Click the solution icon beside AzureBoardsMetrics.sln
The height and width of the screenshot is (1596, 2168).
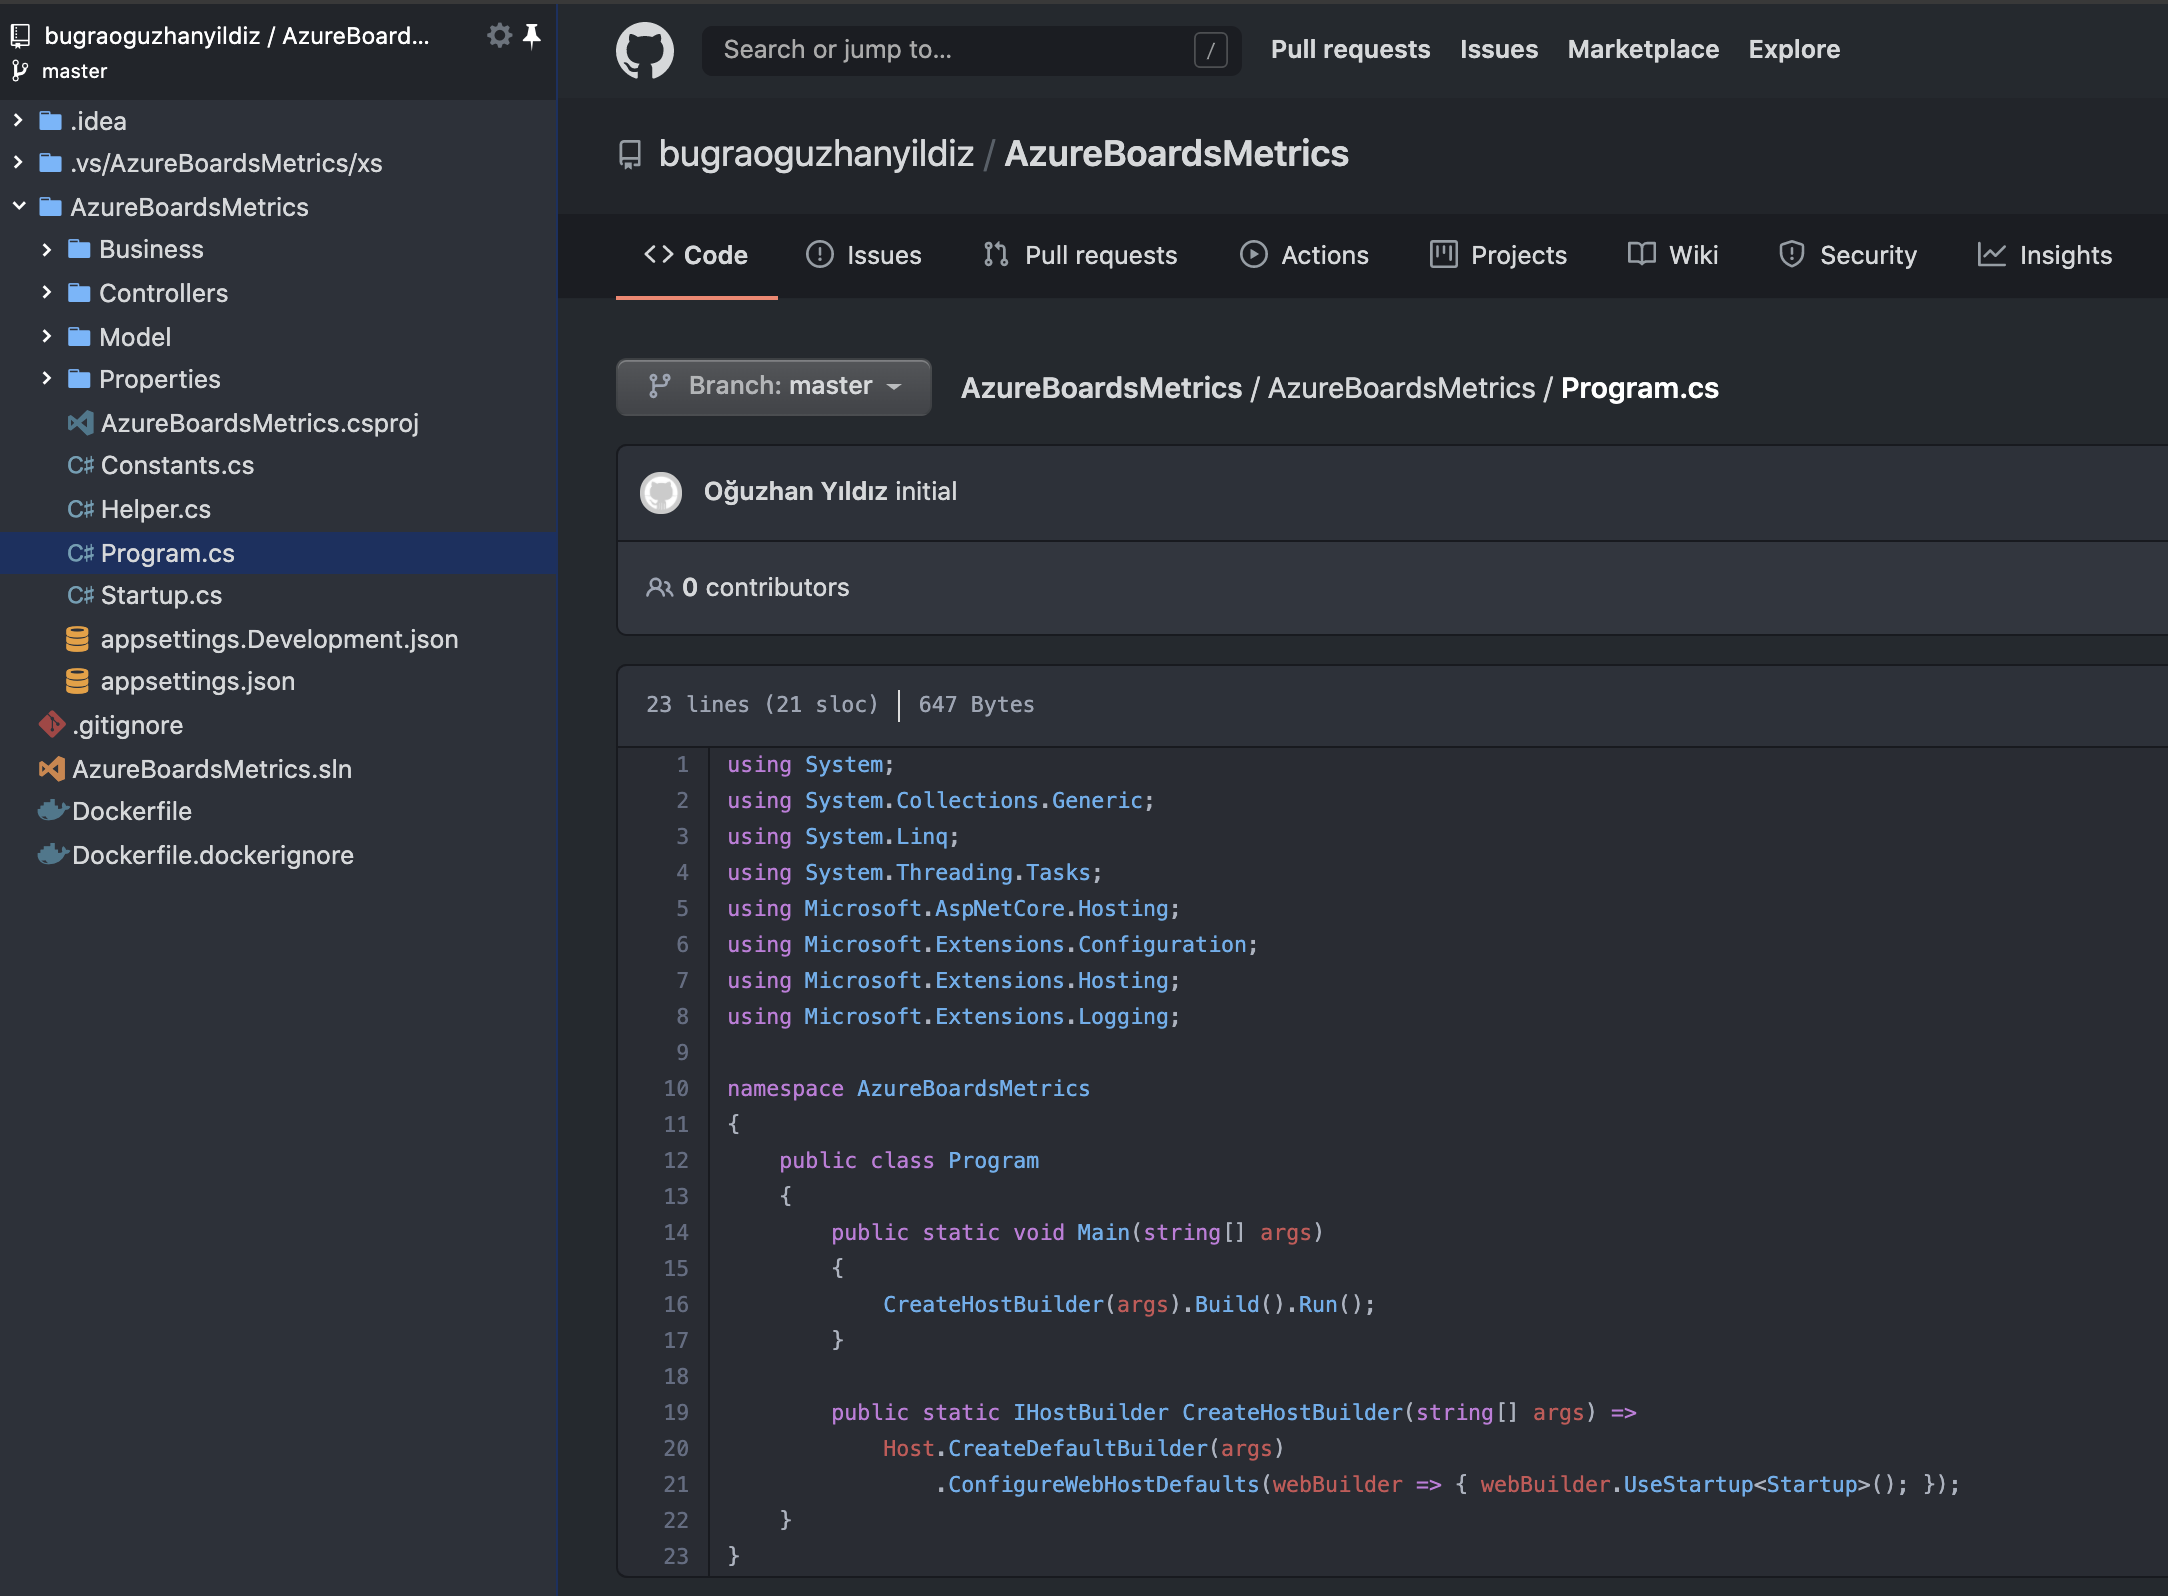point(52,769)
